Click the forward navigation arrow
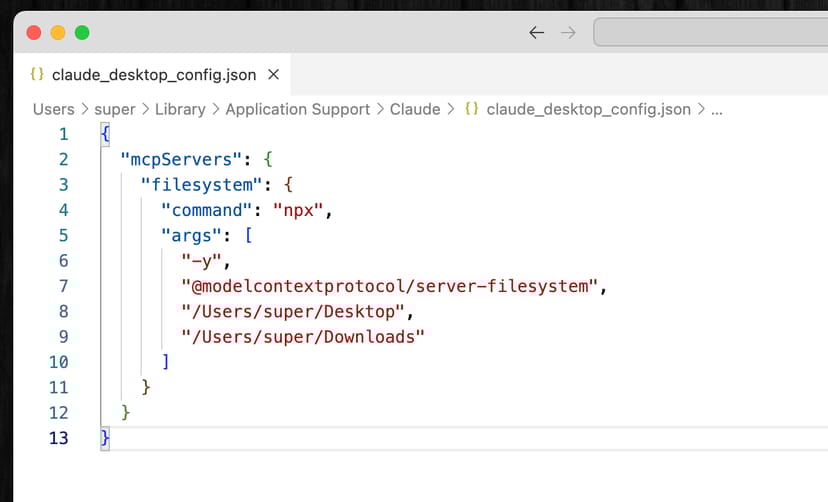The image size is (828, 502). point(568,33)
